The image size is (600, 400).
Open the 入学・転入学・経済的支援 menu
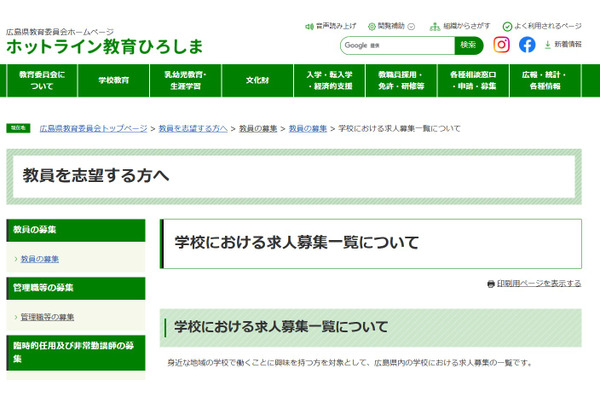click(330, 80)
